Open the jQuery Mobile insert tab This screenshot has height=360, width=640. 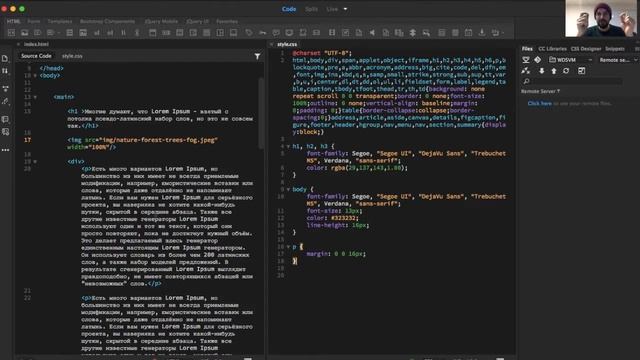click(161, 21)
